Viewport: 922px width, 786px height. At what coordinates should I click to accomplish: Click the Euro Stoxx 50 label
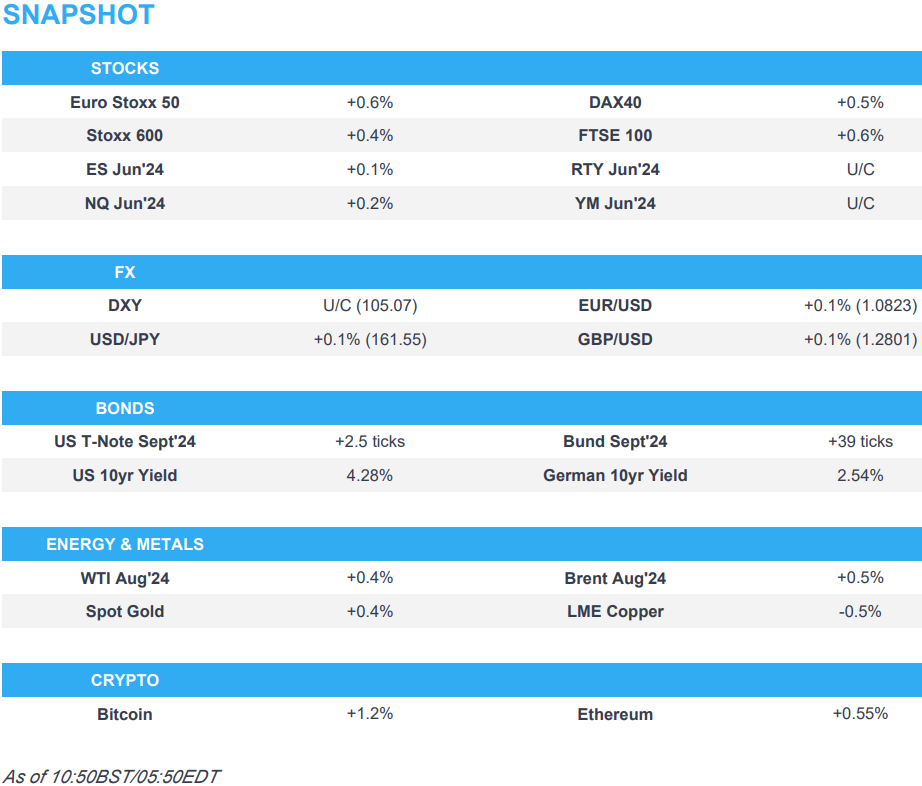pyautogui.click(x=125, y=102)
